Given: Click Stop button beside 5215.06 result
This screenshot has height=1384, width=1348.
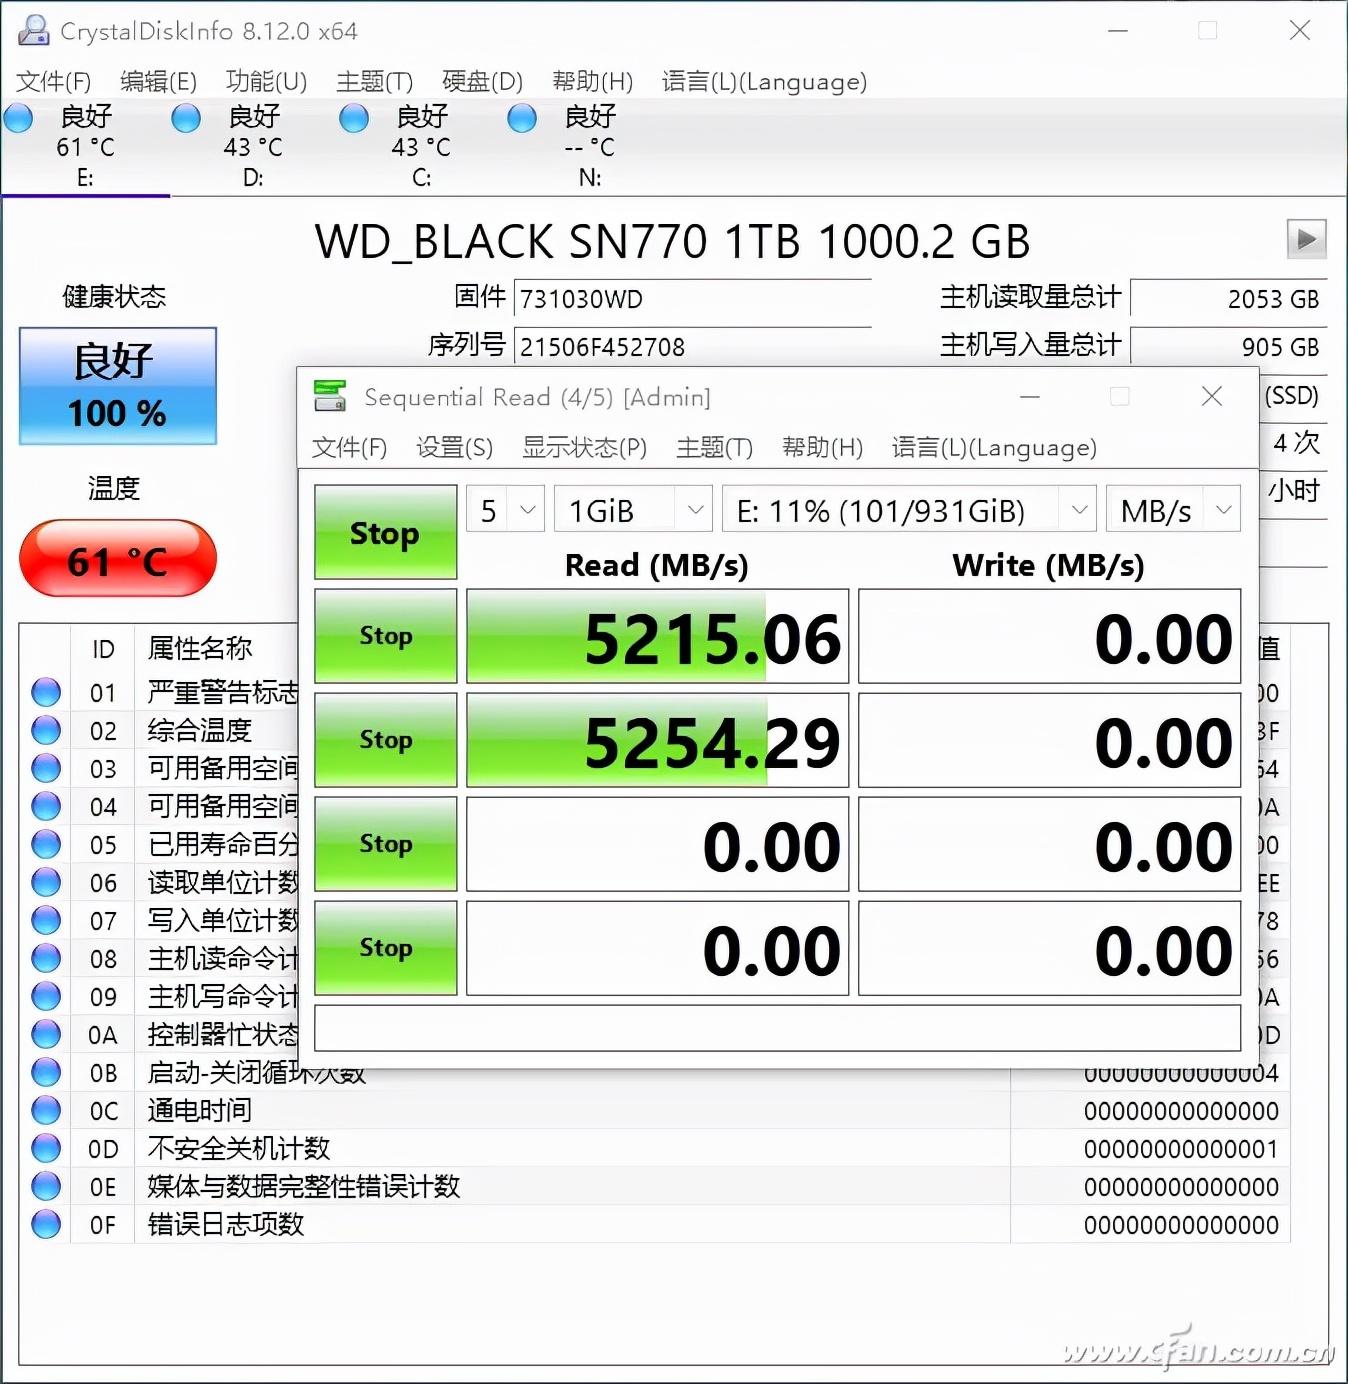Looking at the screenshot, I should click(385, 636).
